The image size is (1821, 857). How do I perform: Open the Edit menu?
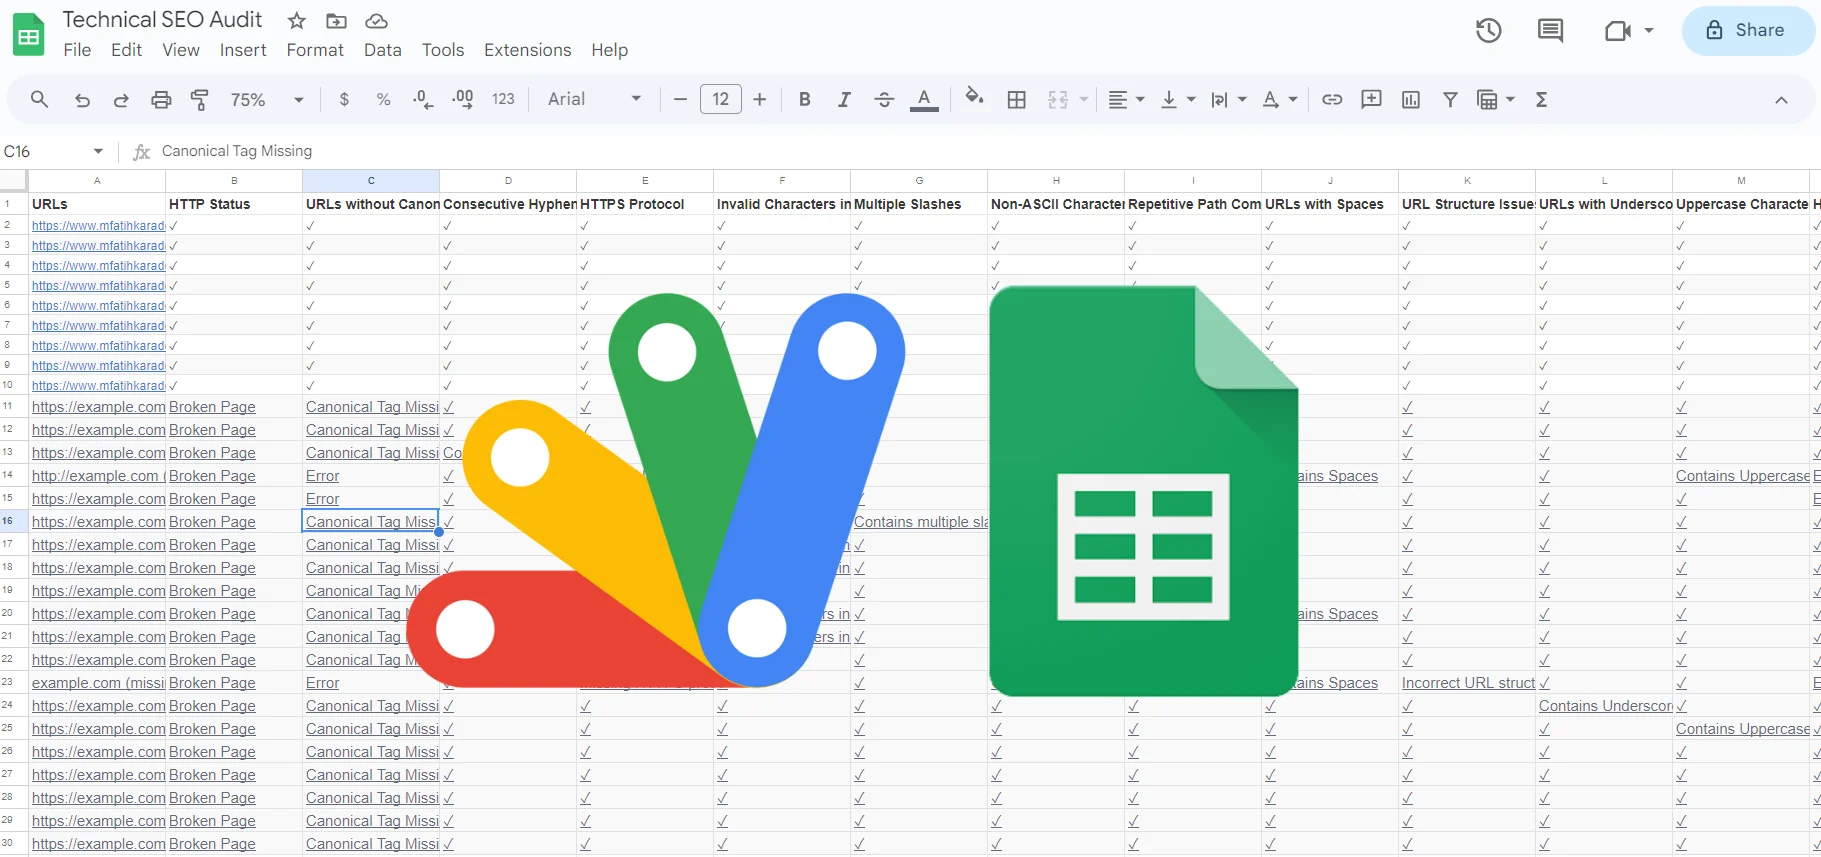click(x=126, y=50)
